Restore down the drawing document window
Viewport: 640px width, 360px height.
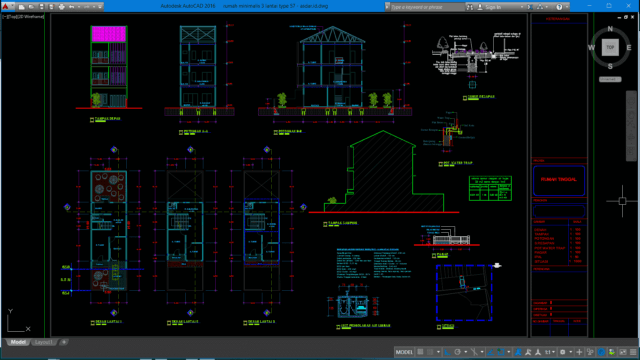click(626, 17)
